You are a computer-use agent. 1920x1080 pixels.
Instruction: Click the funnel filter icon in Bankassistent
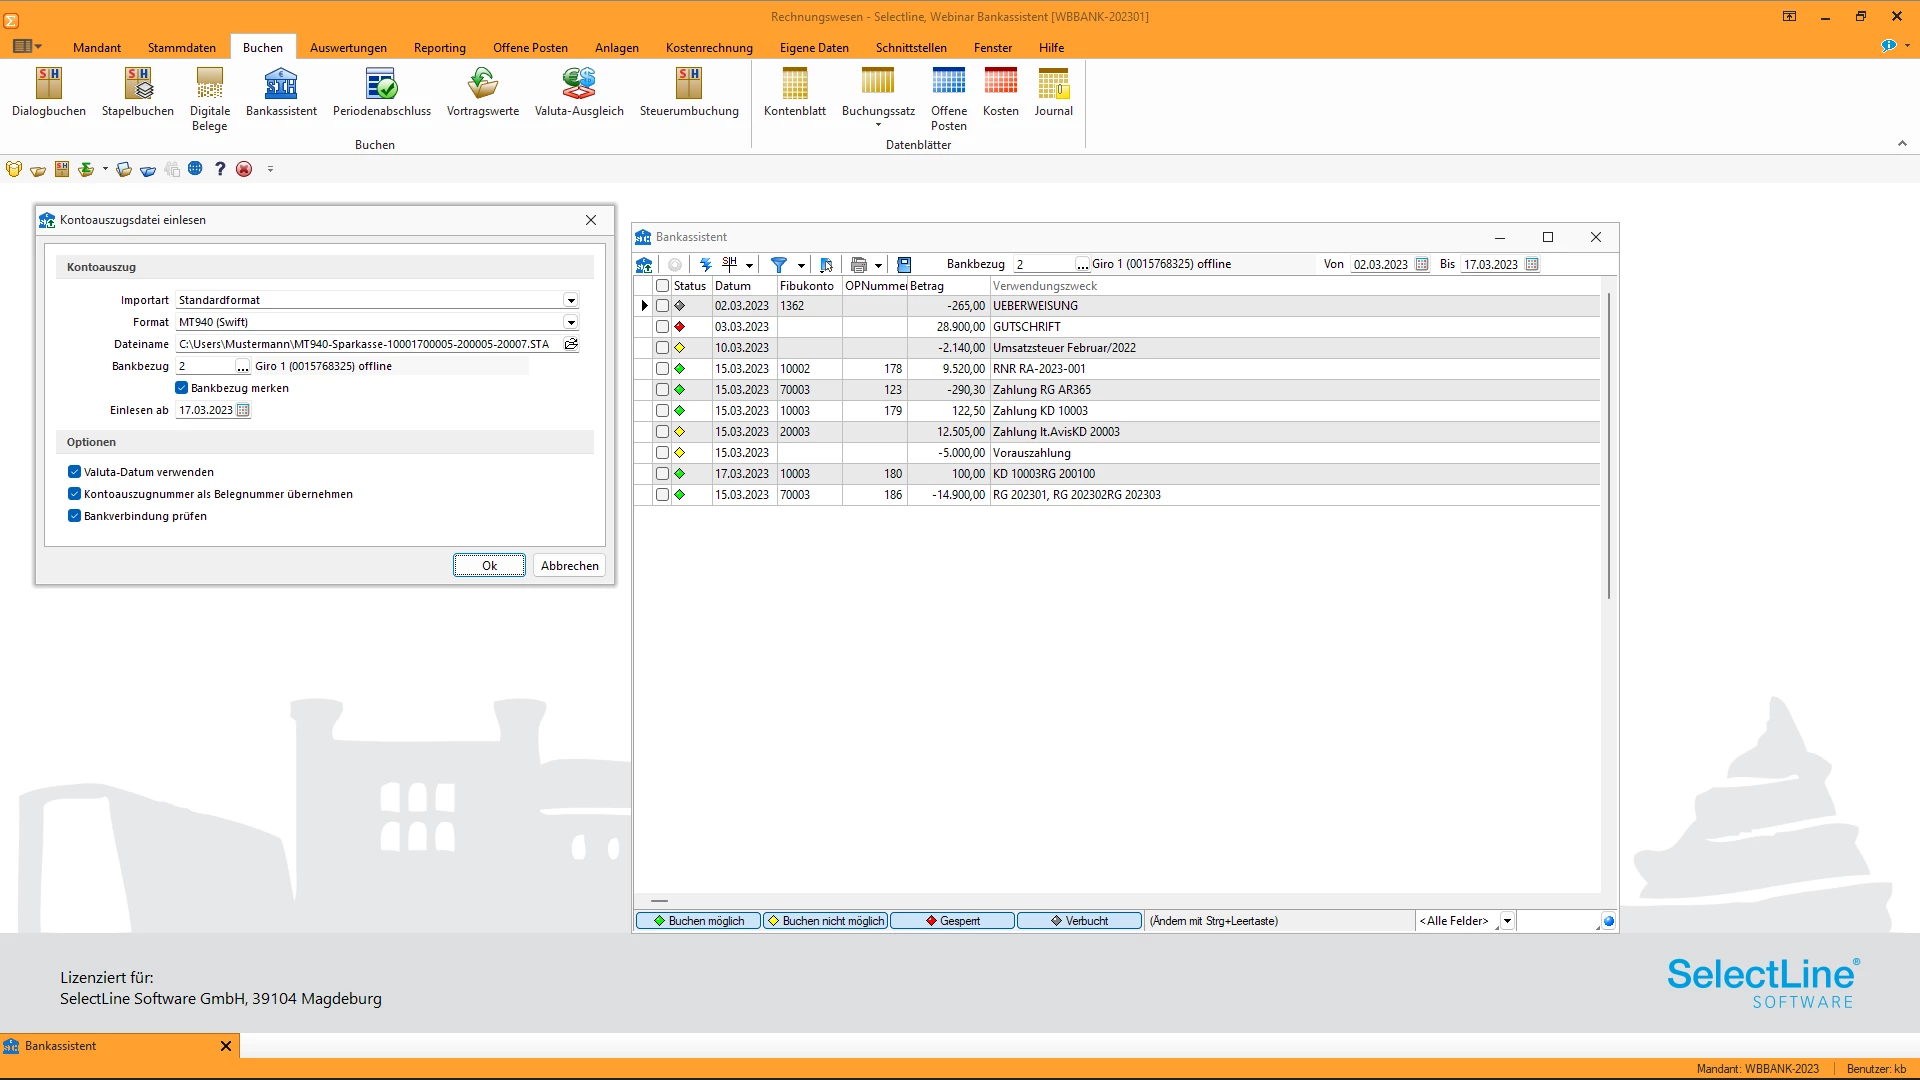[779, 265]
